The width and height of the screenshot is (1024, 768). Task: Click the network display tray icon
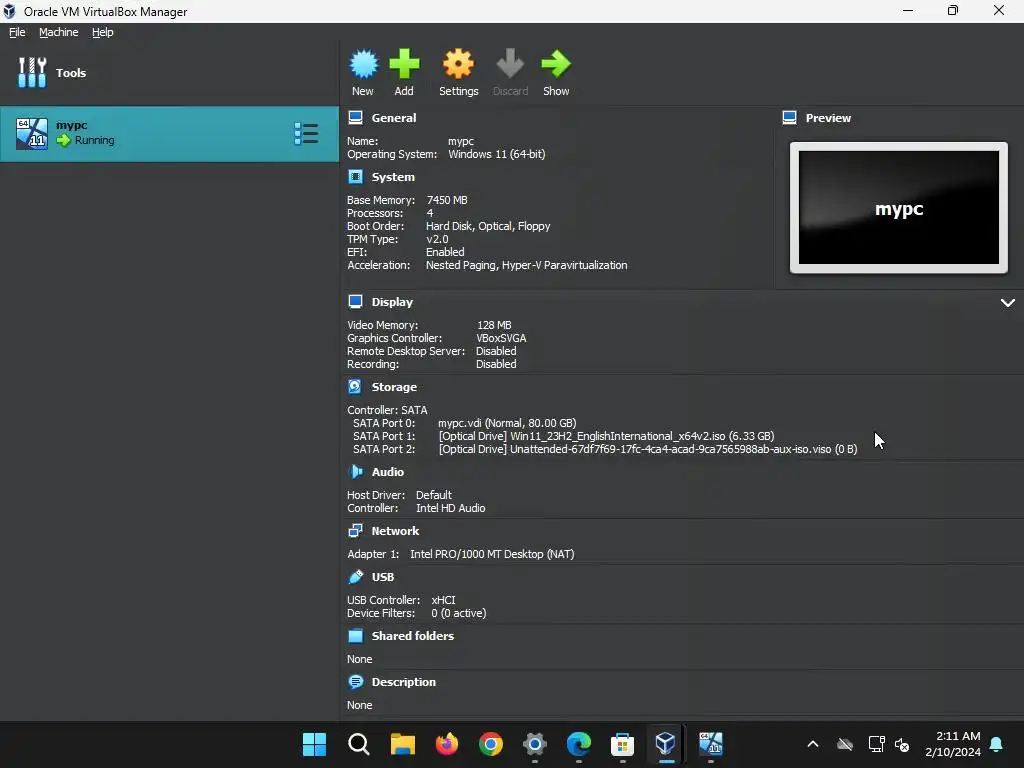[x=876, y=744]
